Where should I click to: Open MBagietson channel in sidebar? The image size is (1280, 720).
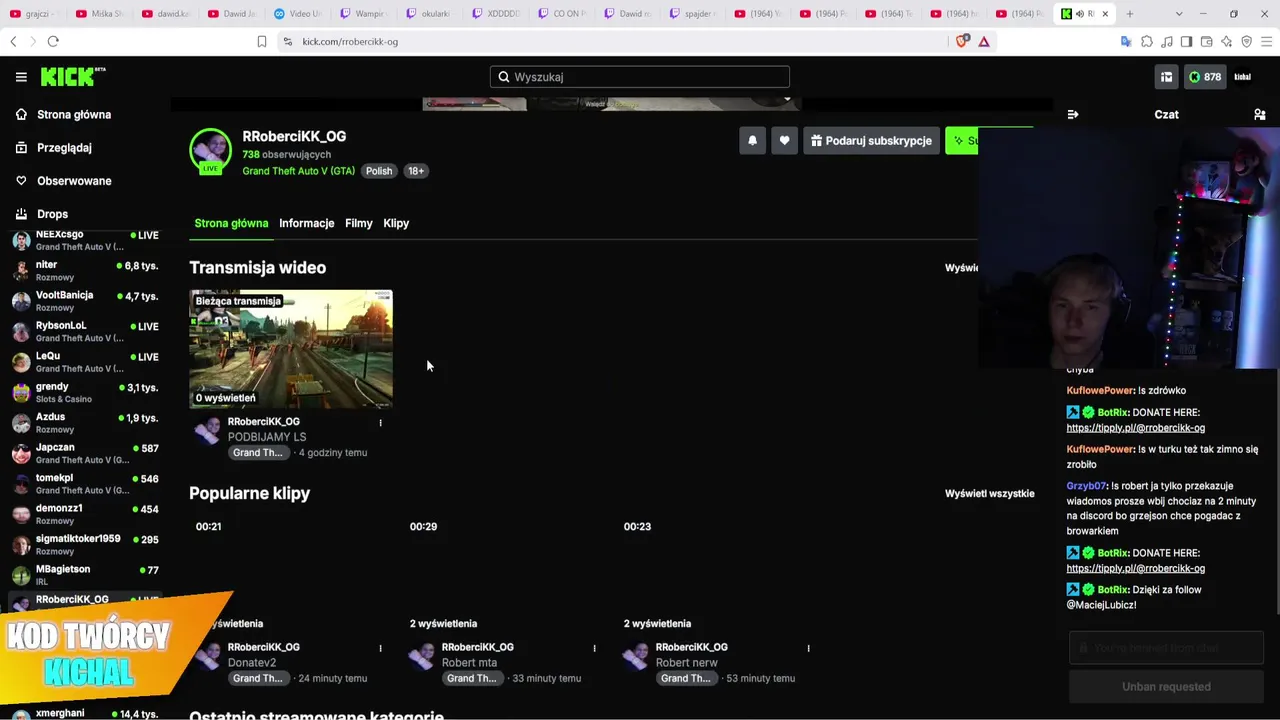[x=85, y=576]
